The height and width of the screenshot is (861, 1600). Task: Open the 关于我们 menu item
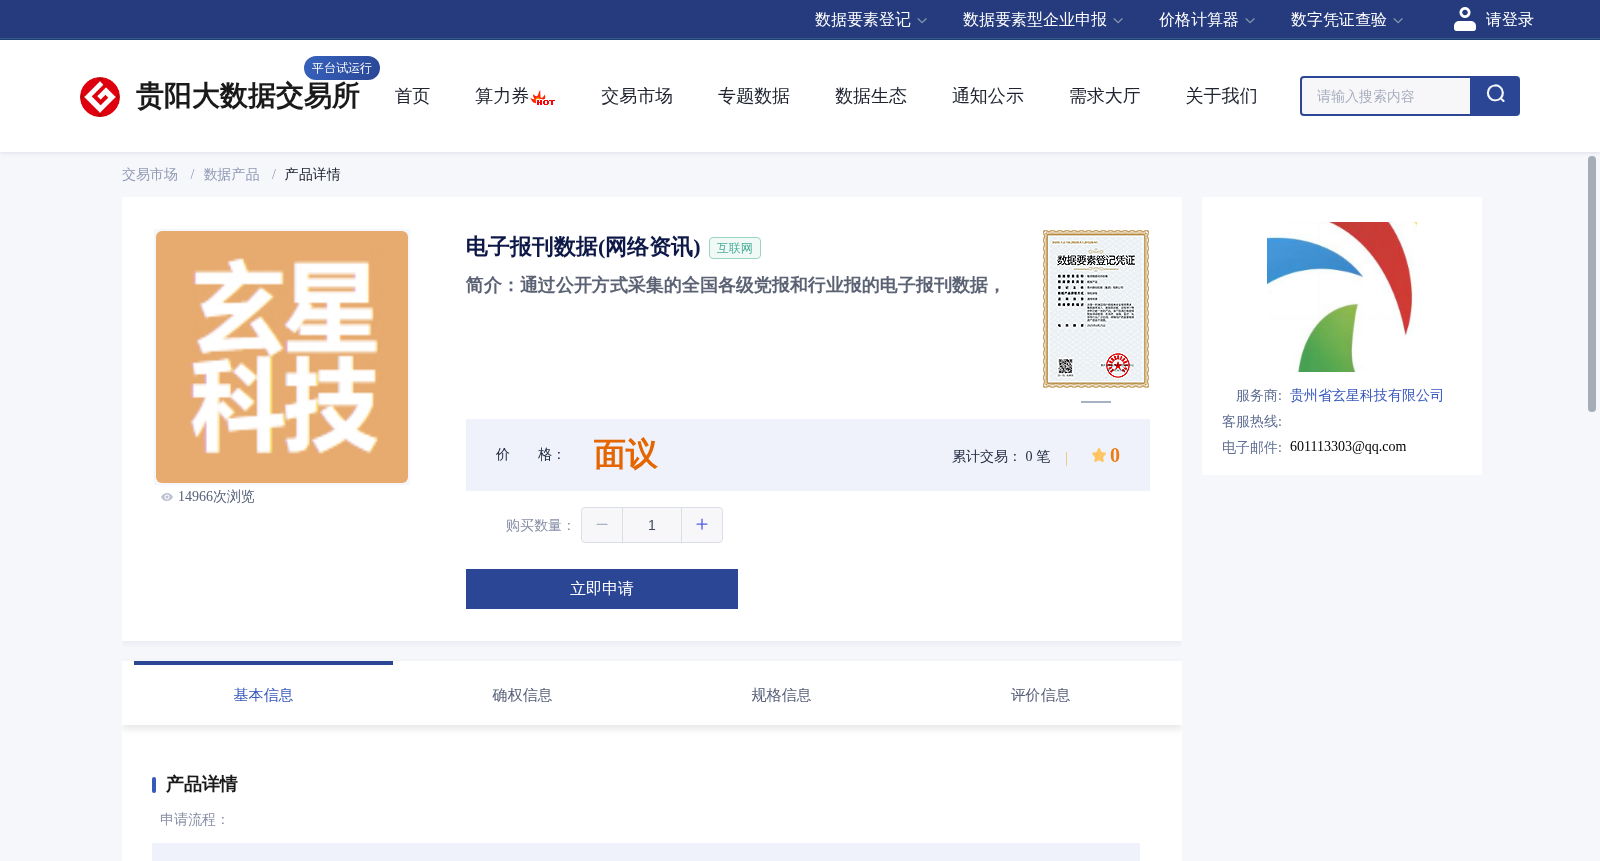click(x=1222, y=96)
